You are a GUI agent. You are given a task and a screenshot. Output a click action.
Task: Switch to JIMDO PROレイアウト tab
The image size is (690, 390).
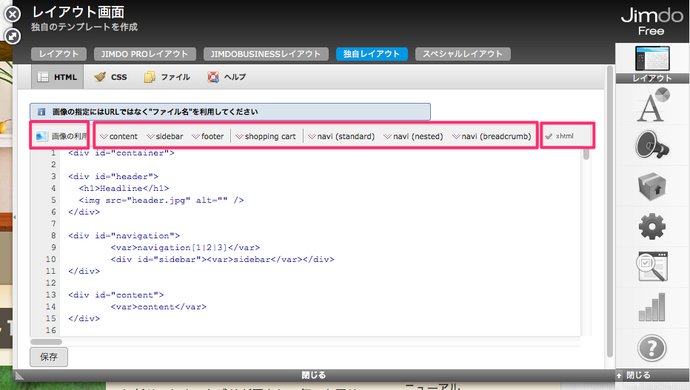point(144,54)
